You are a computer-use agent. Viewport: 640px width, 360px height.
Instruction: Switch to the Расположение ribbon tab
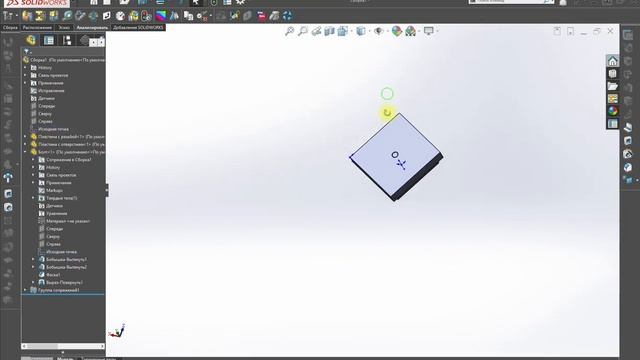tap(37, 28)
